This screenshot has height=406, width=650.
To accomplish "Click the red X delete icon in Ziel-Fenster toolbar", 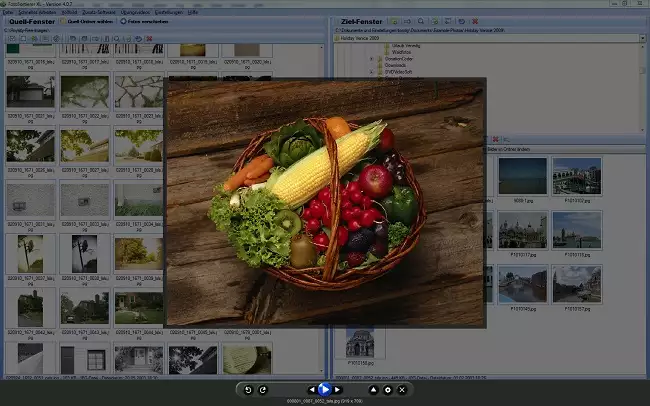I will click(x=474, y=20).
